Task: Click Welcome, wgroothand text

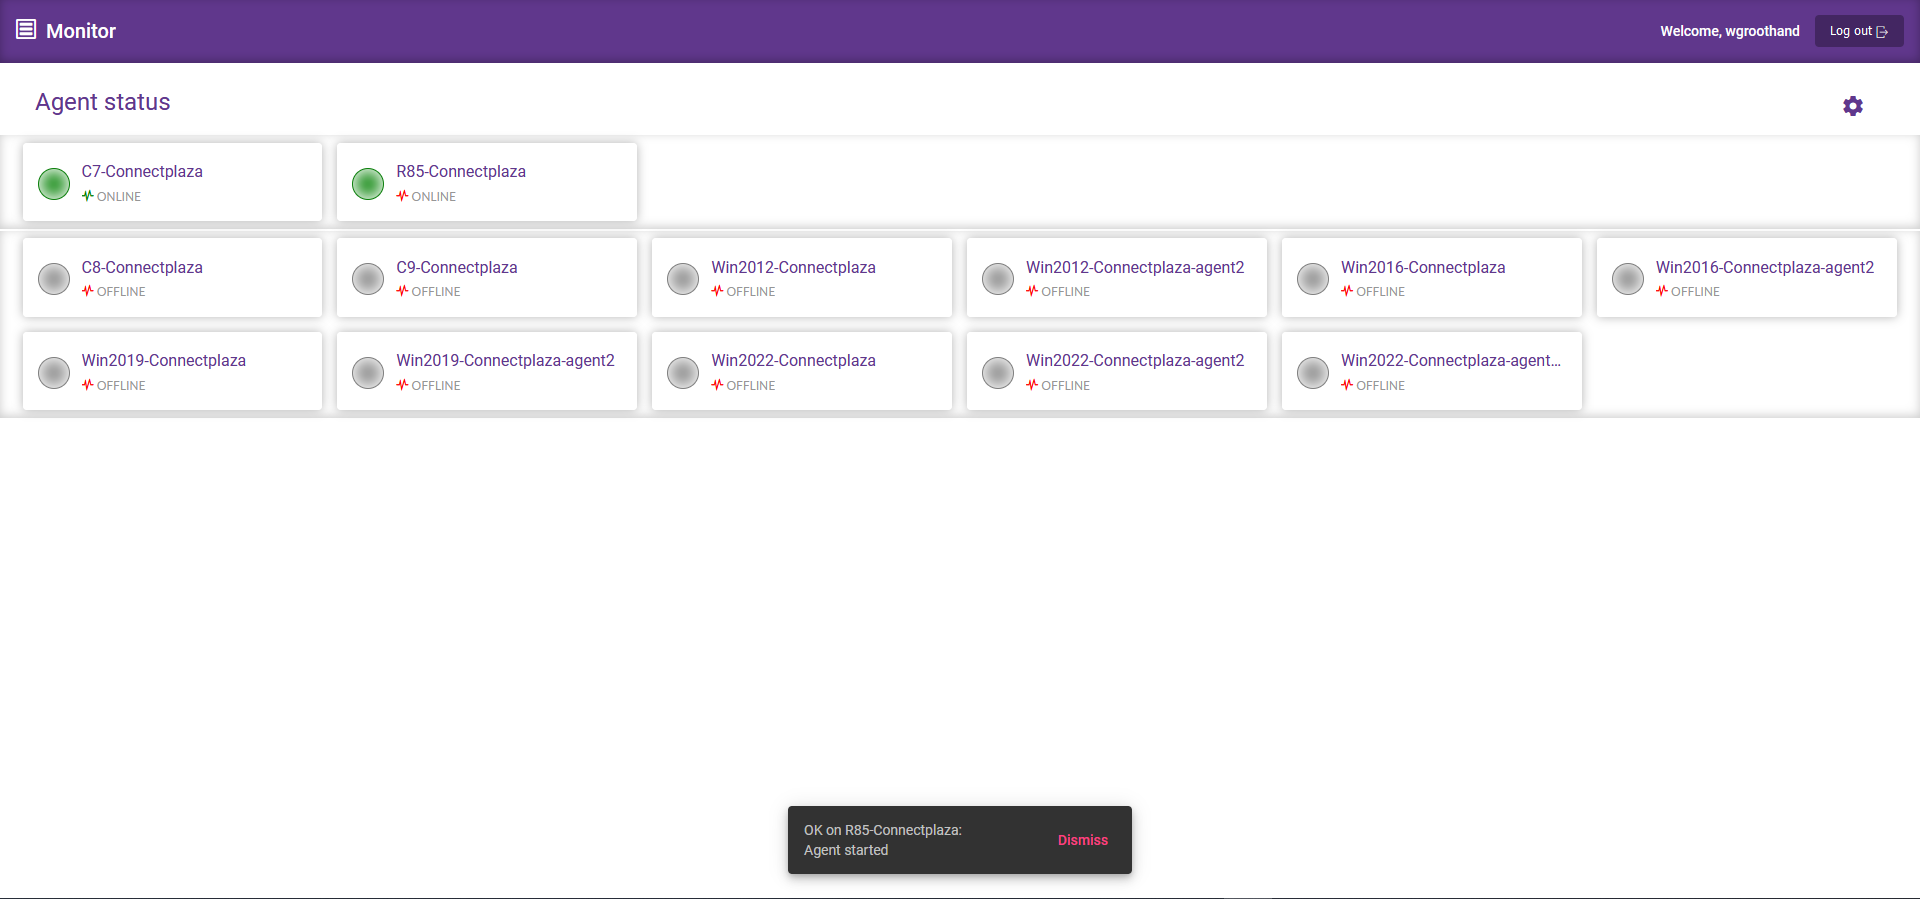Action: pyautogui.click(x=1730, y=31)
